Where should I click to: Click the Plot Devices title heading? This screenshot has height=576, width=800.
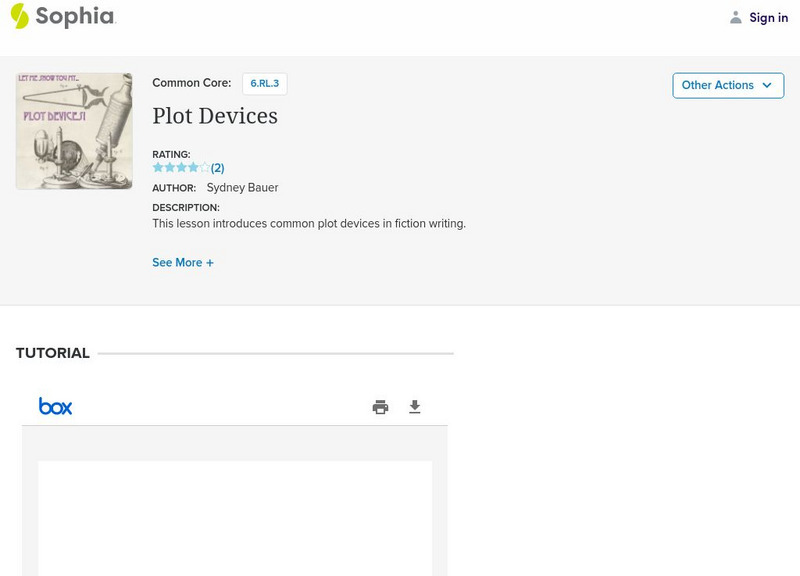(x=215, y=116)
